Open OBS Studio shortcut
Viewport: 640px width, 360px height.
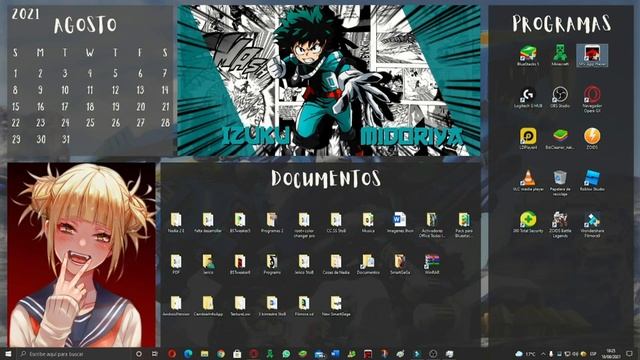[560, 97]
